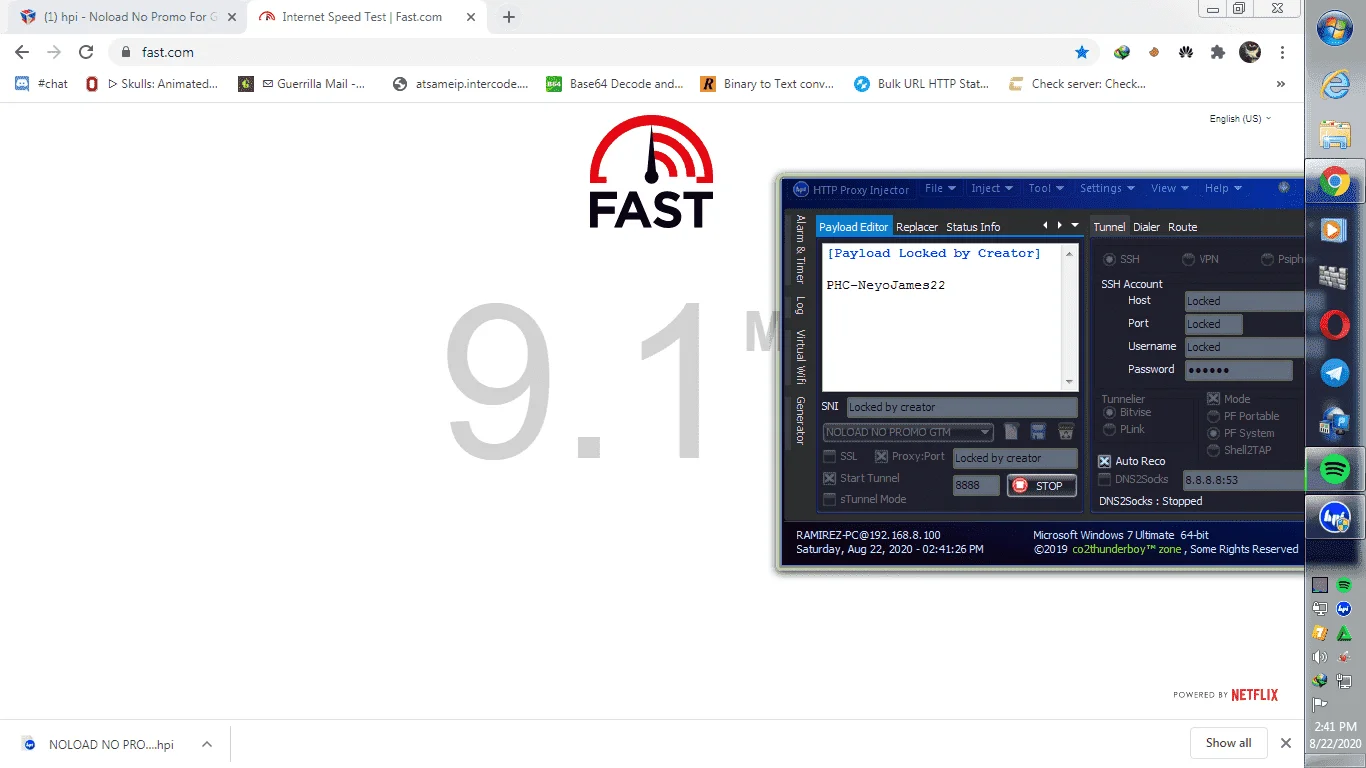Screen dimensions: 1366x768
Task: Open the Chrome three-dot menu
Action: pos(1282,52)
